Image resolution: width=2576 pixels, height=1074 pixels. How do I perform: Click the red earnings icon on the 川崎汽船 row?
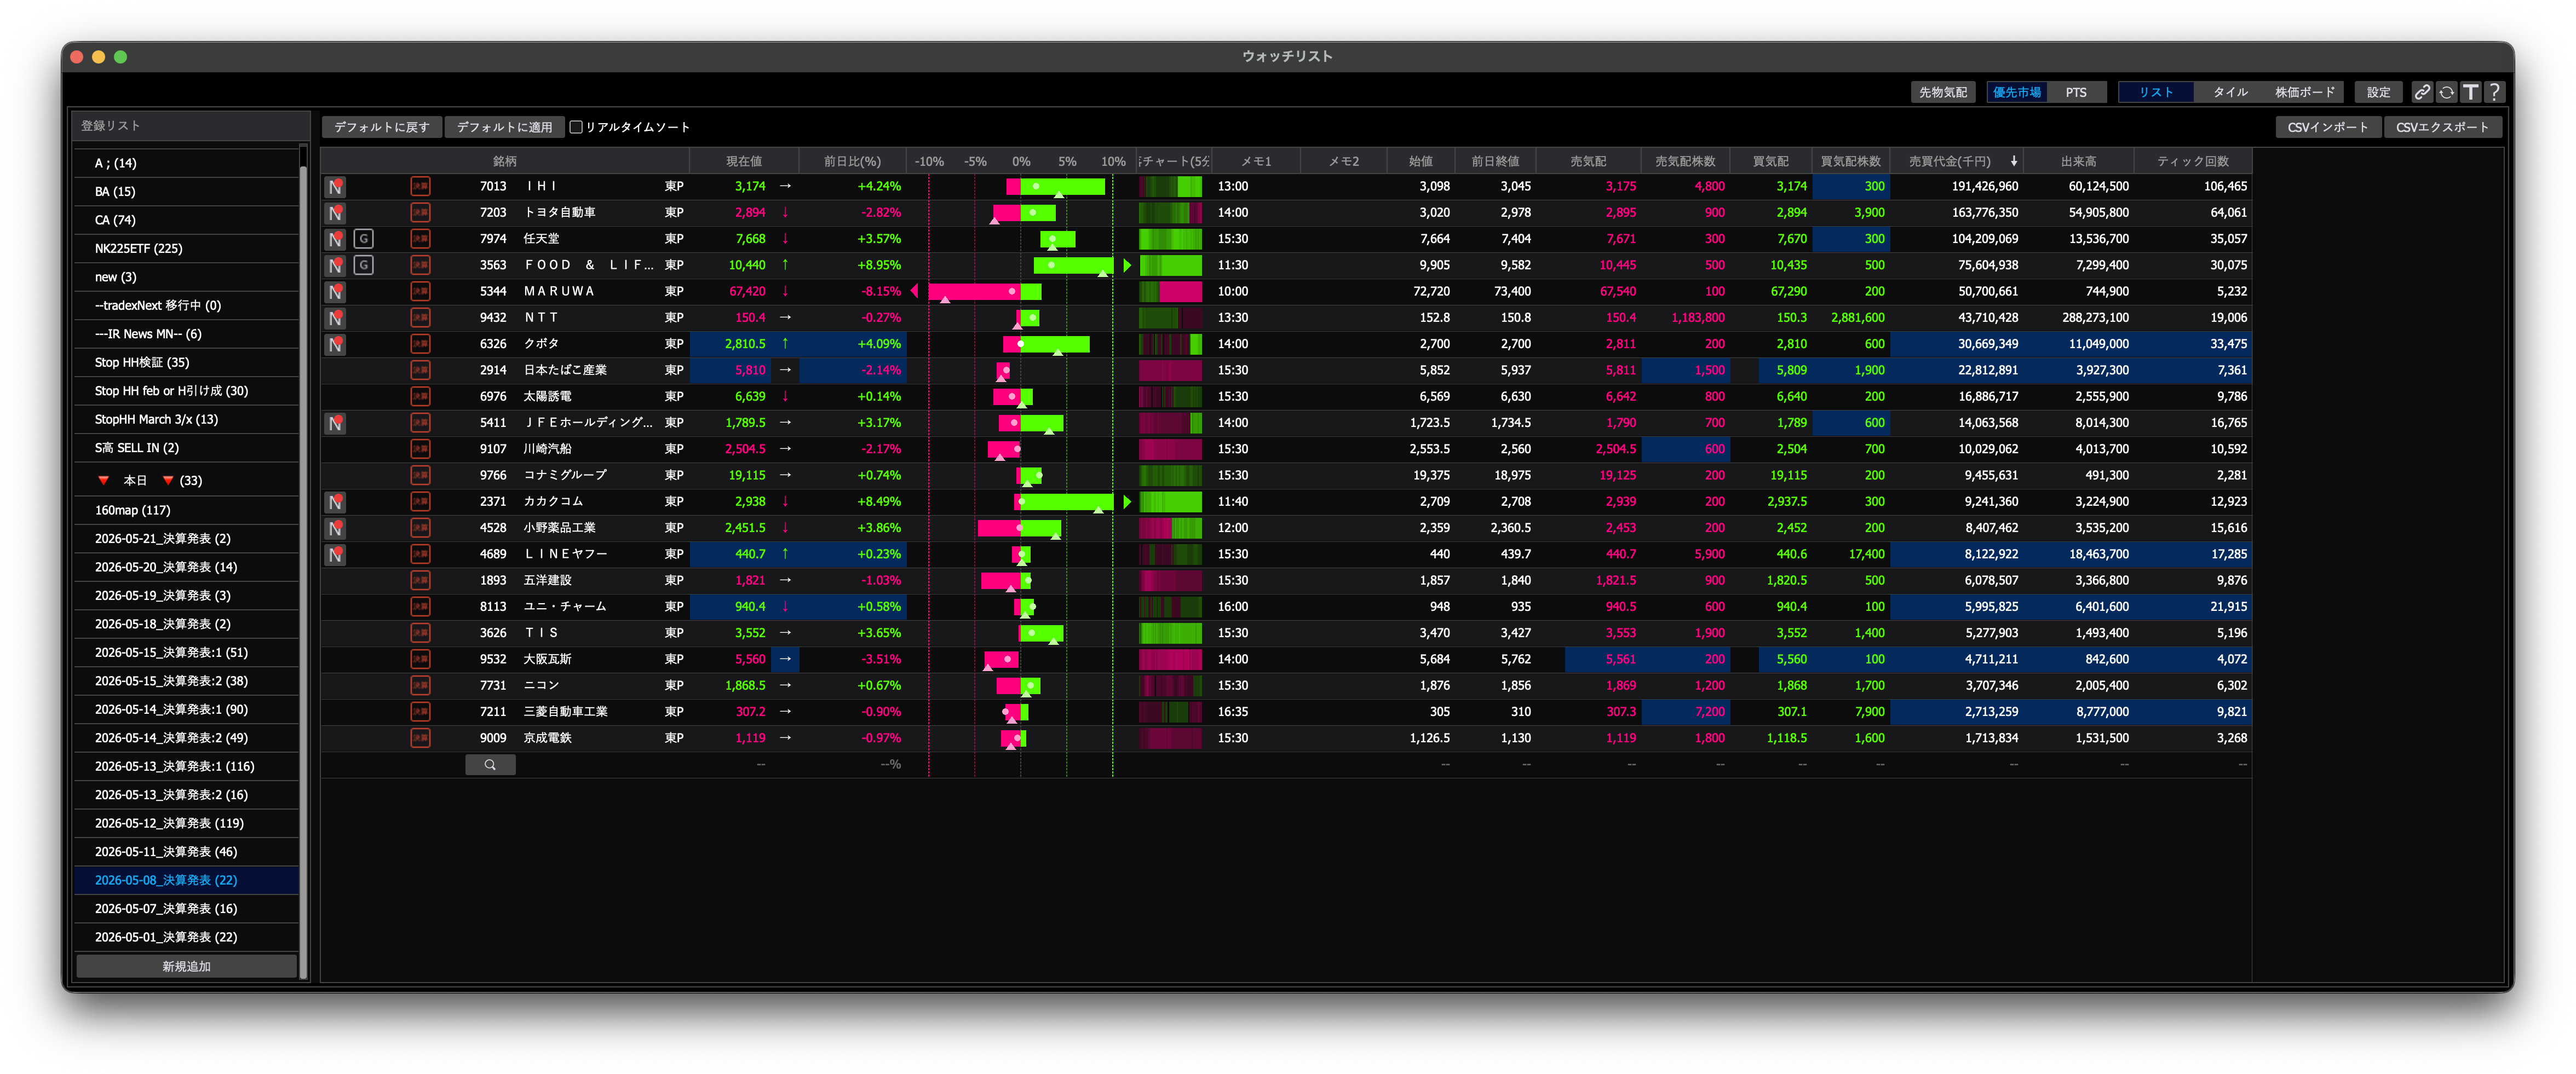point(421,449)
